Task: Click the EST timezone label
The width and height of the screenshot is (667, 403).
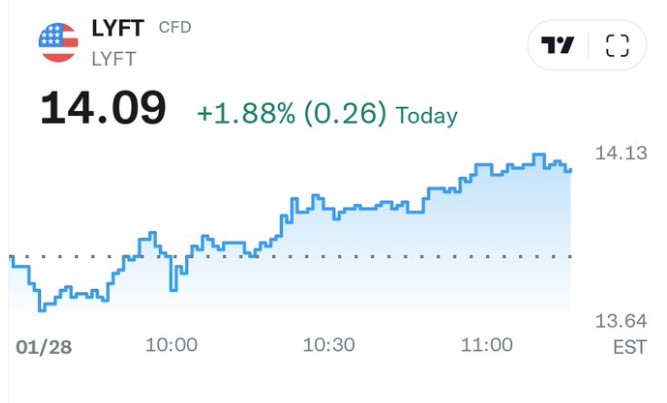Action: (x=629, y=347)
